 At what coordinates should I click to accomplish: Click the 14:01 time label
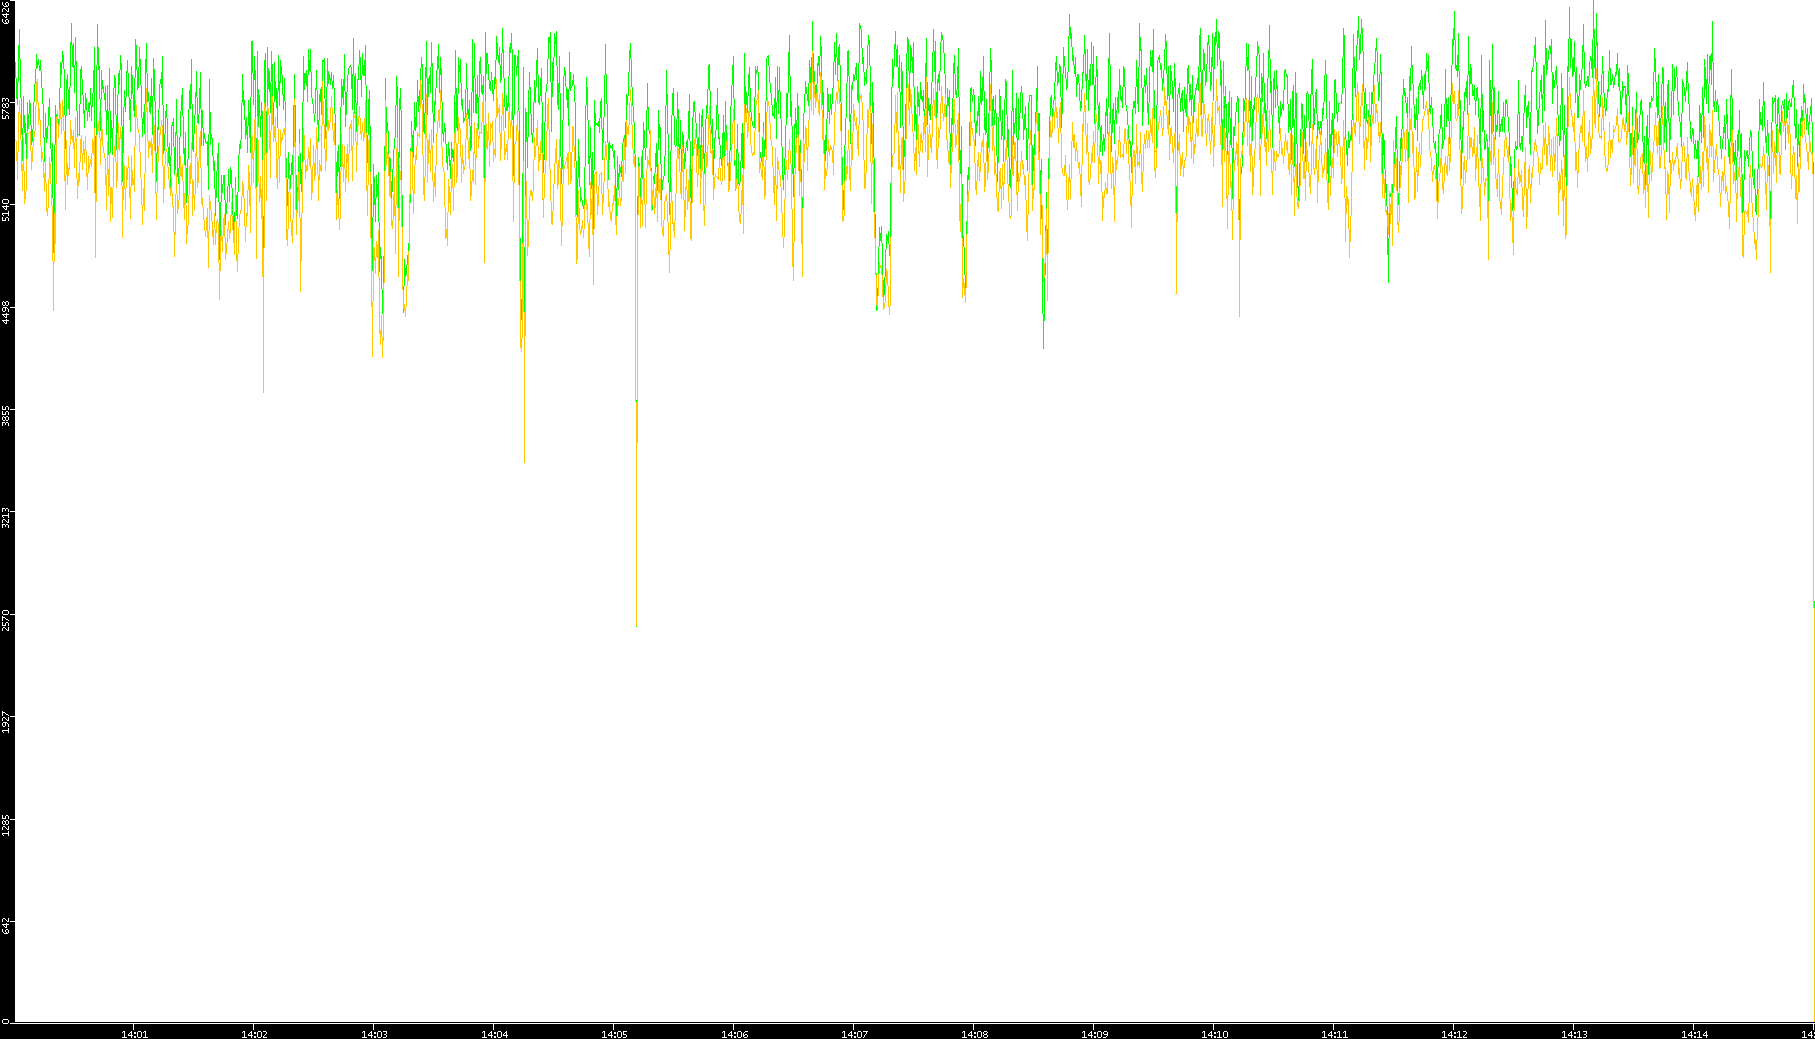134,1034
